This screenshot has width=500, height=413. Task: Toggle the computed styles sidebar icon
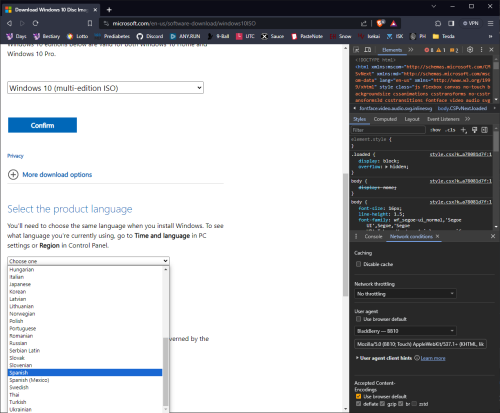point(485,130)
